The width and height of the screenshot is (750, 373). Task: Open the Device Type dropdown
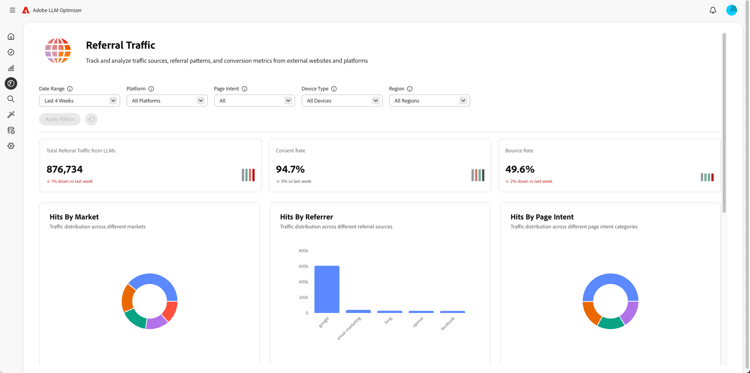(342, 100)
